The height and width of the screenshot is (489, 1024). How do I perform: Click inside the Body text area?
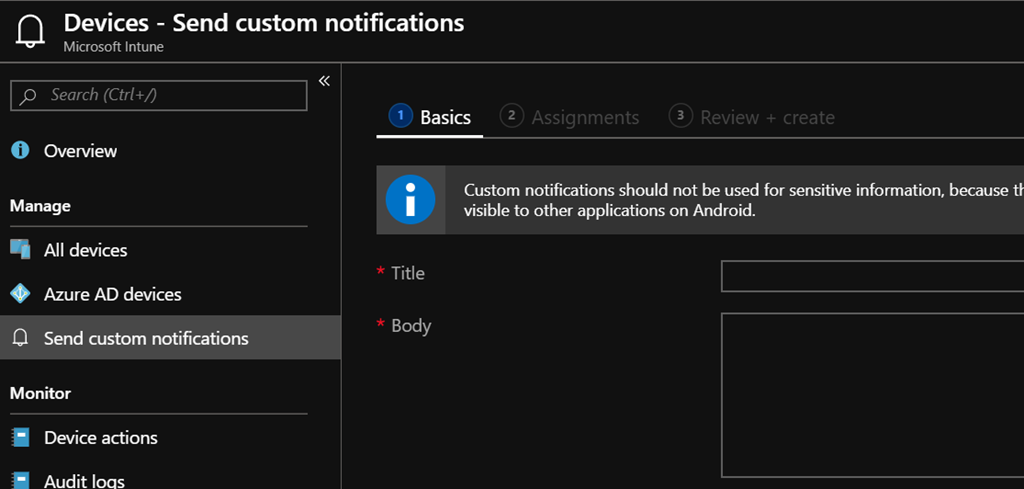click(871, 395)
